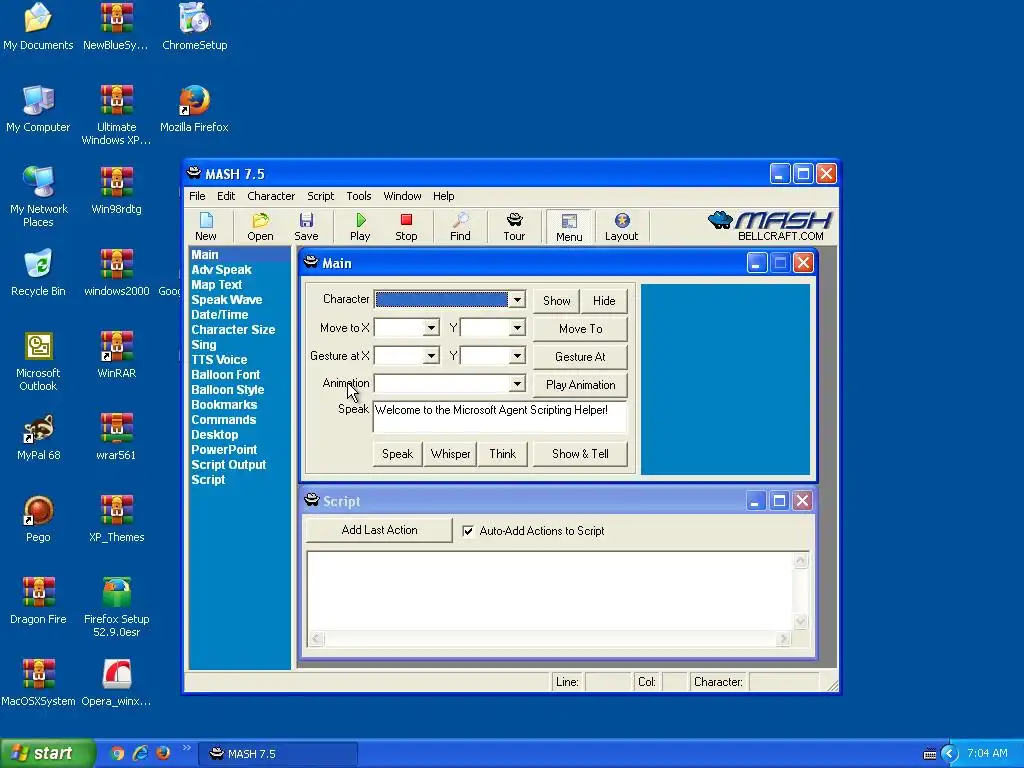Image resolution: width=1024 pixels, height=768 pixels.
Task: Open the Edit menu
Action: click(226, 196)
